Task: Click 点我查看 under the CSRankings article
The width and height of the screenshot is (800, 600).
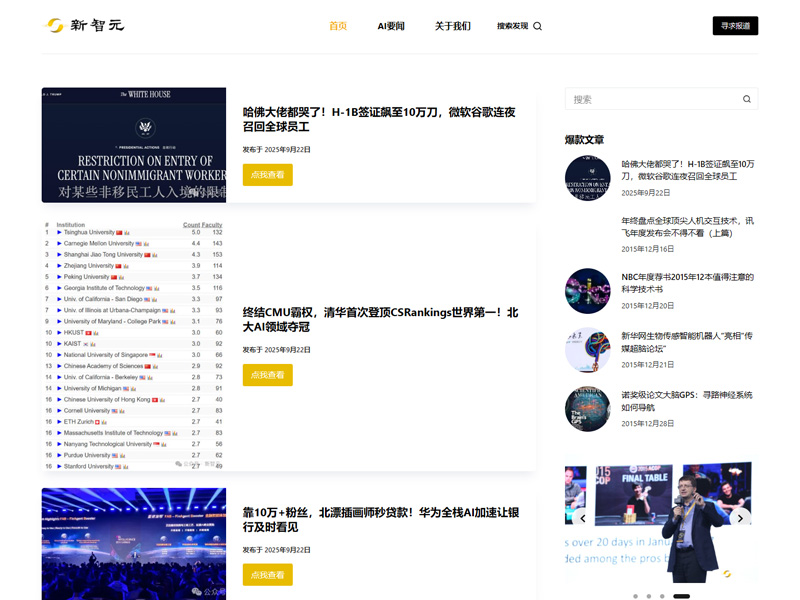Action: coord(267,374)
